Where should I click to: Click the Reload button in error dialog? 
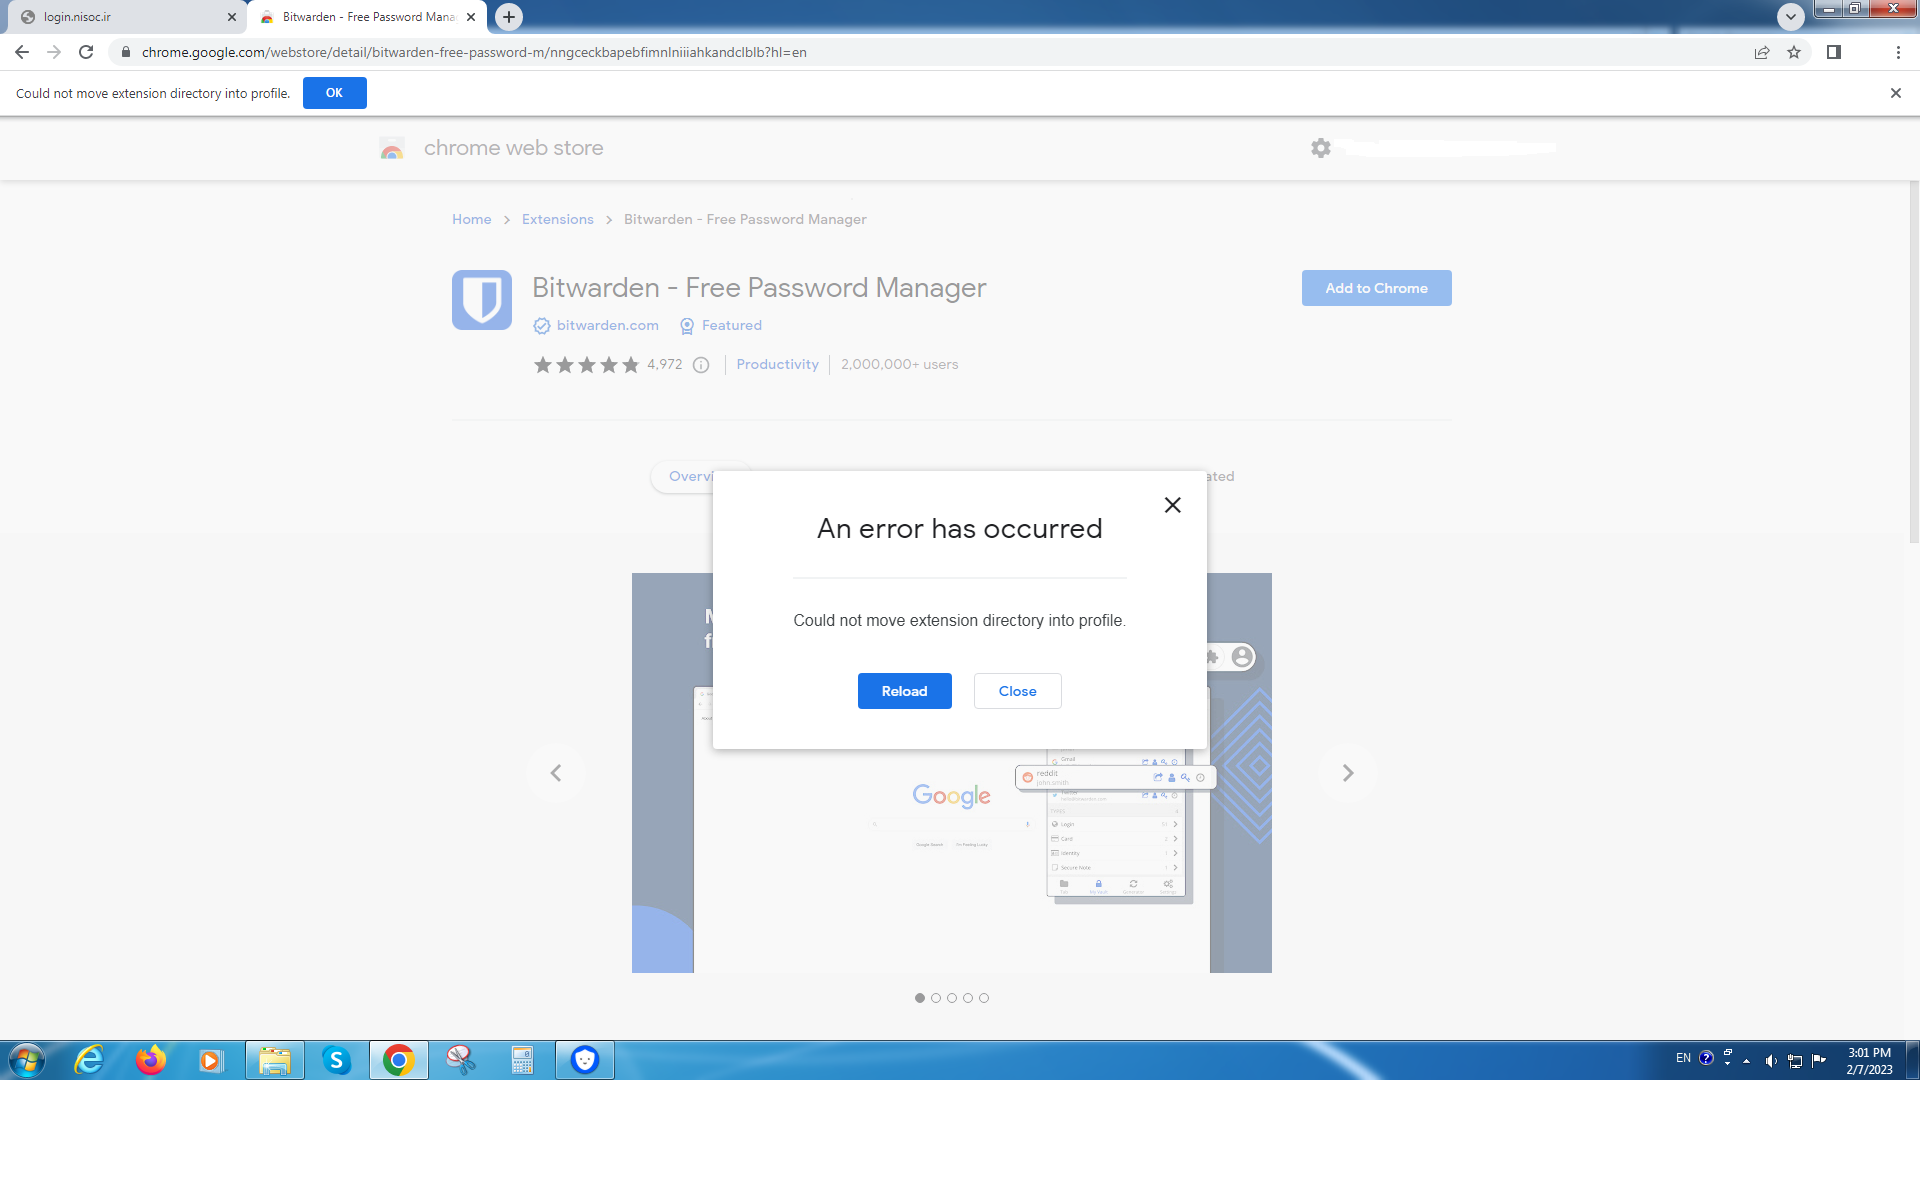click(904, 691)
